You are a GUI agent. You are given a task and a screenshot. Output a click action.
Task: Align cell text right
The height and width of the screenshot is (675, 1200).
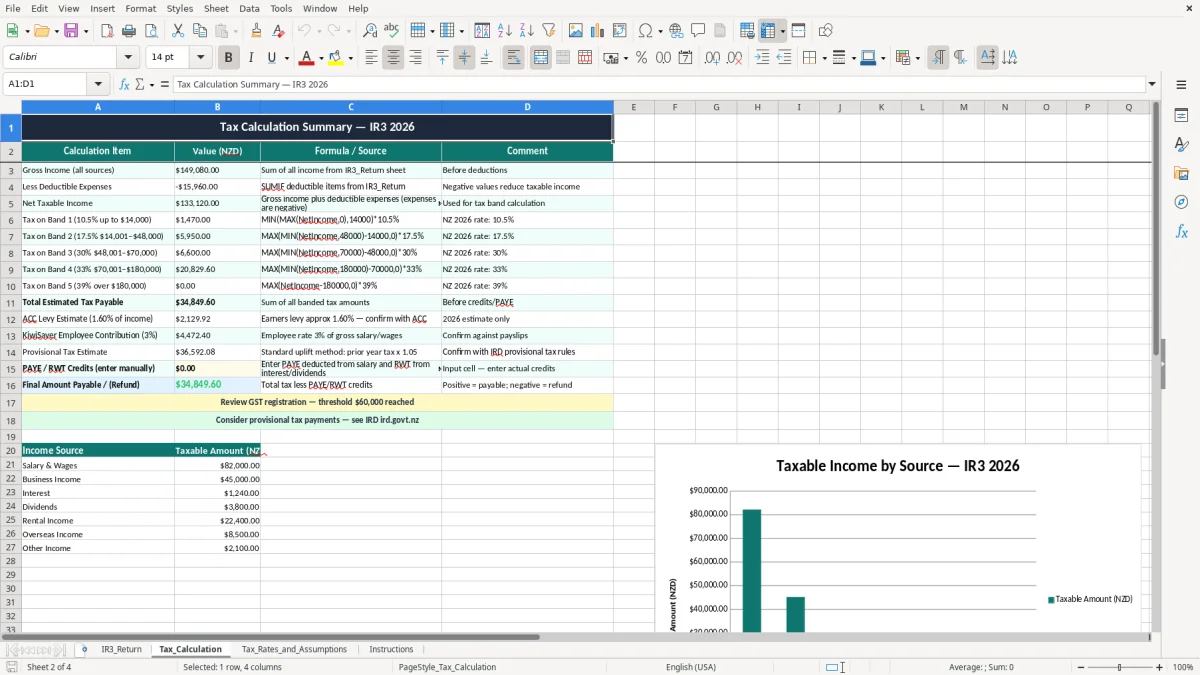415,58
